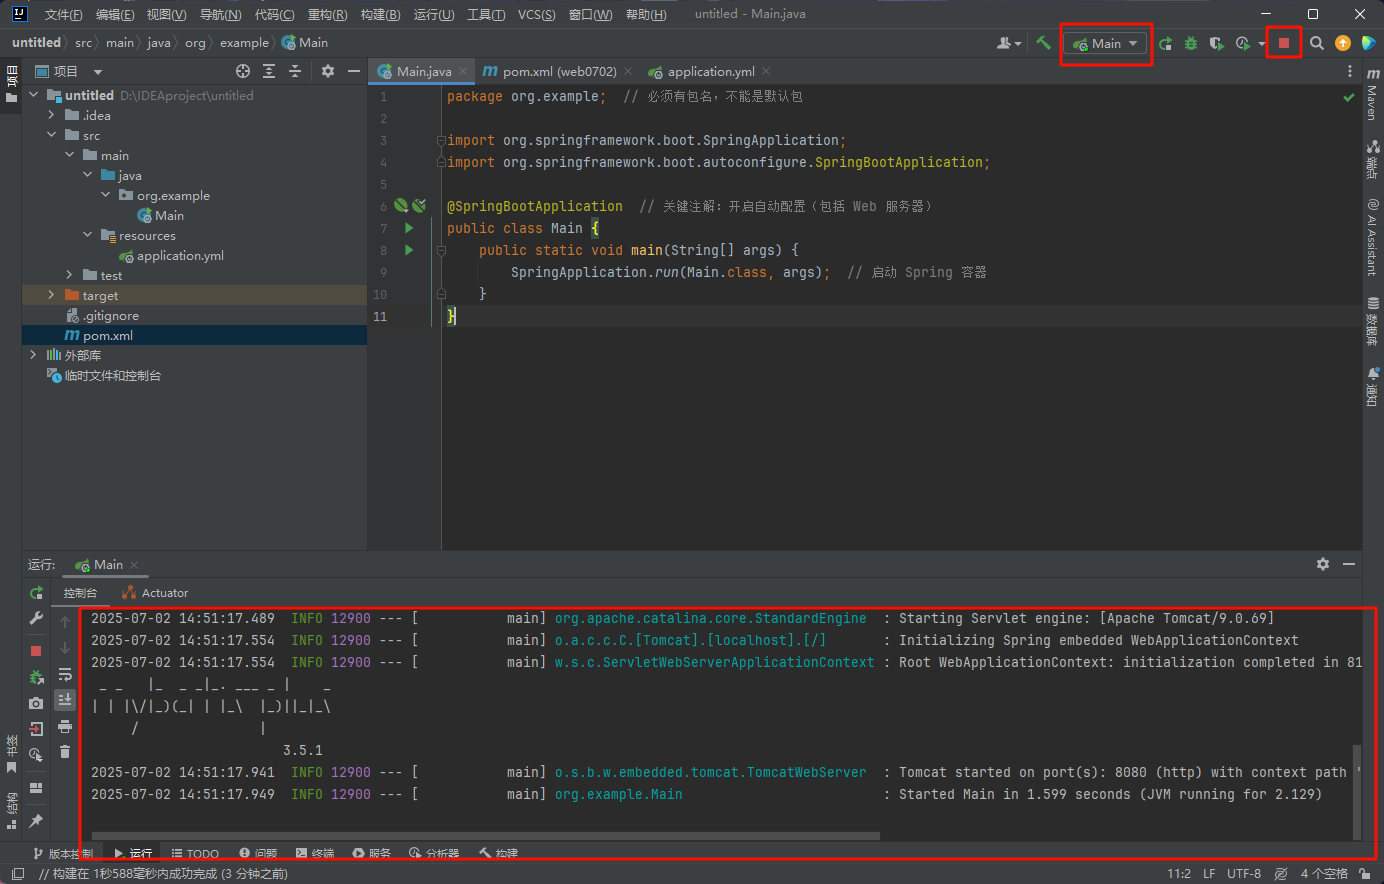This screenshot has height=884, width=1384.
Task: Start debugging with the green bug icon
Action: click(1191, 43)
